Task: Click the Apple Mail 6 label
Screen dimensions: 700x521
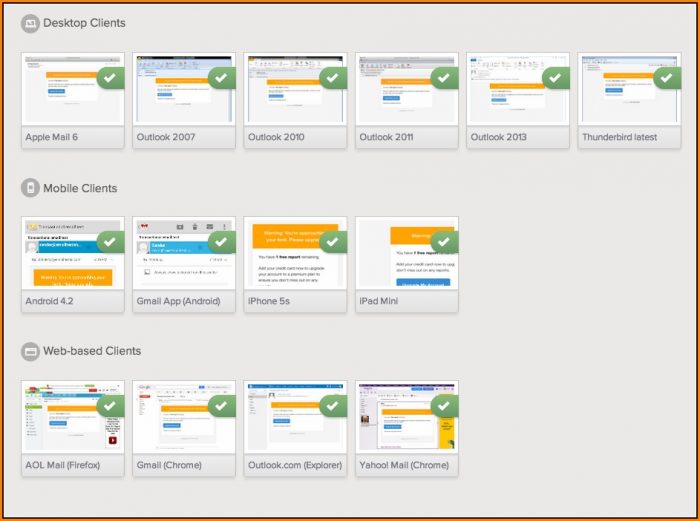Action: pos(56,137)
